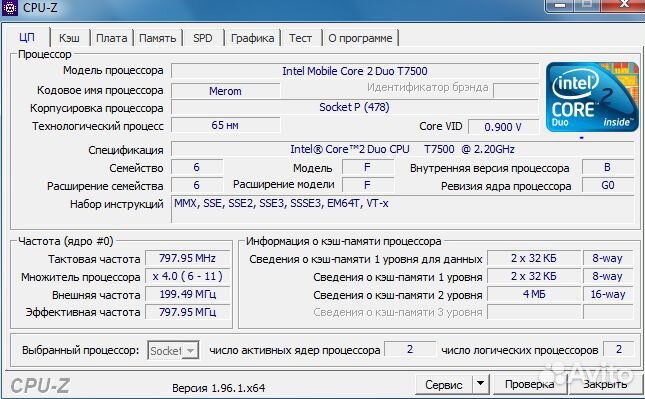Click the Эффективная частота 797.95 МГц value
The width and height of the screenshot is (645, 399).
coord(188,312)
